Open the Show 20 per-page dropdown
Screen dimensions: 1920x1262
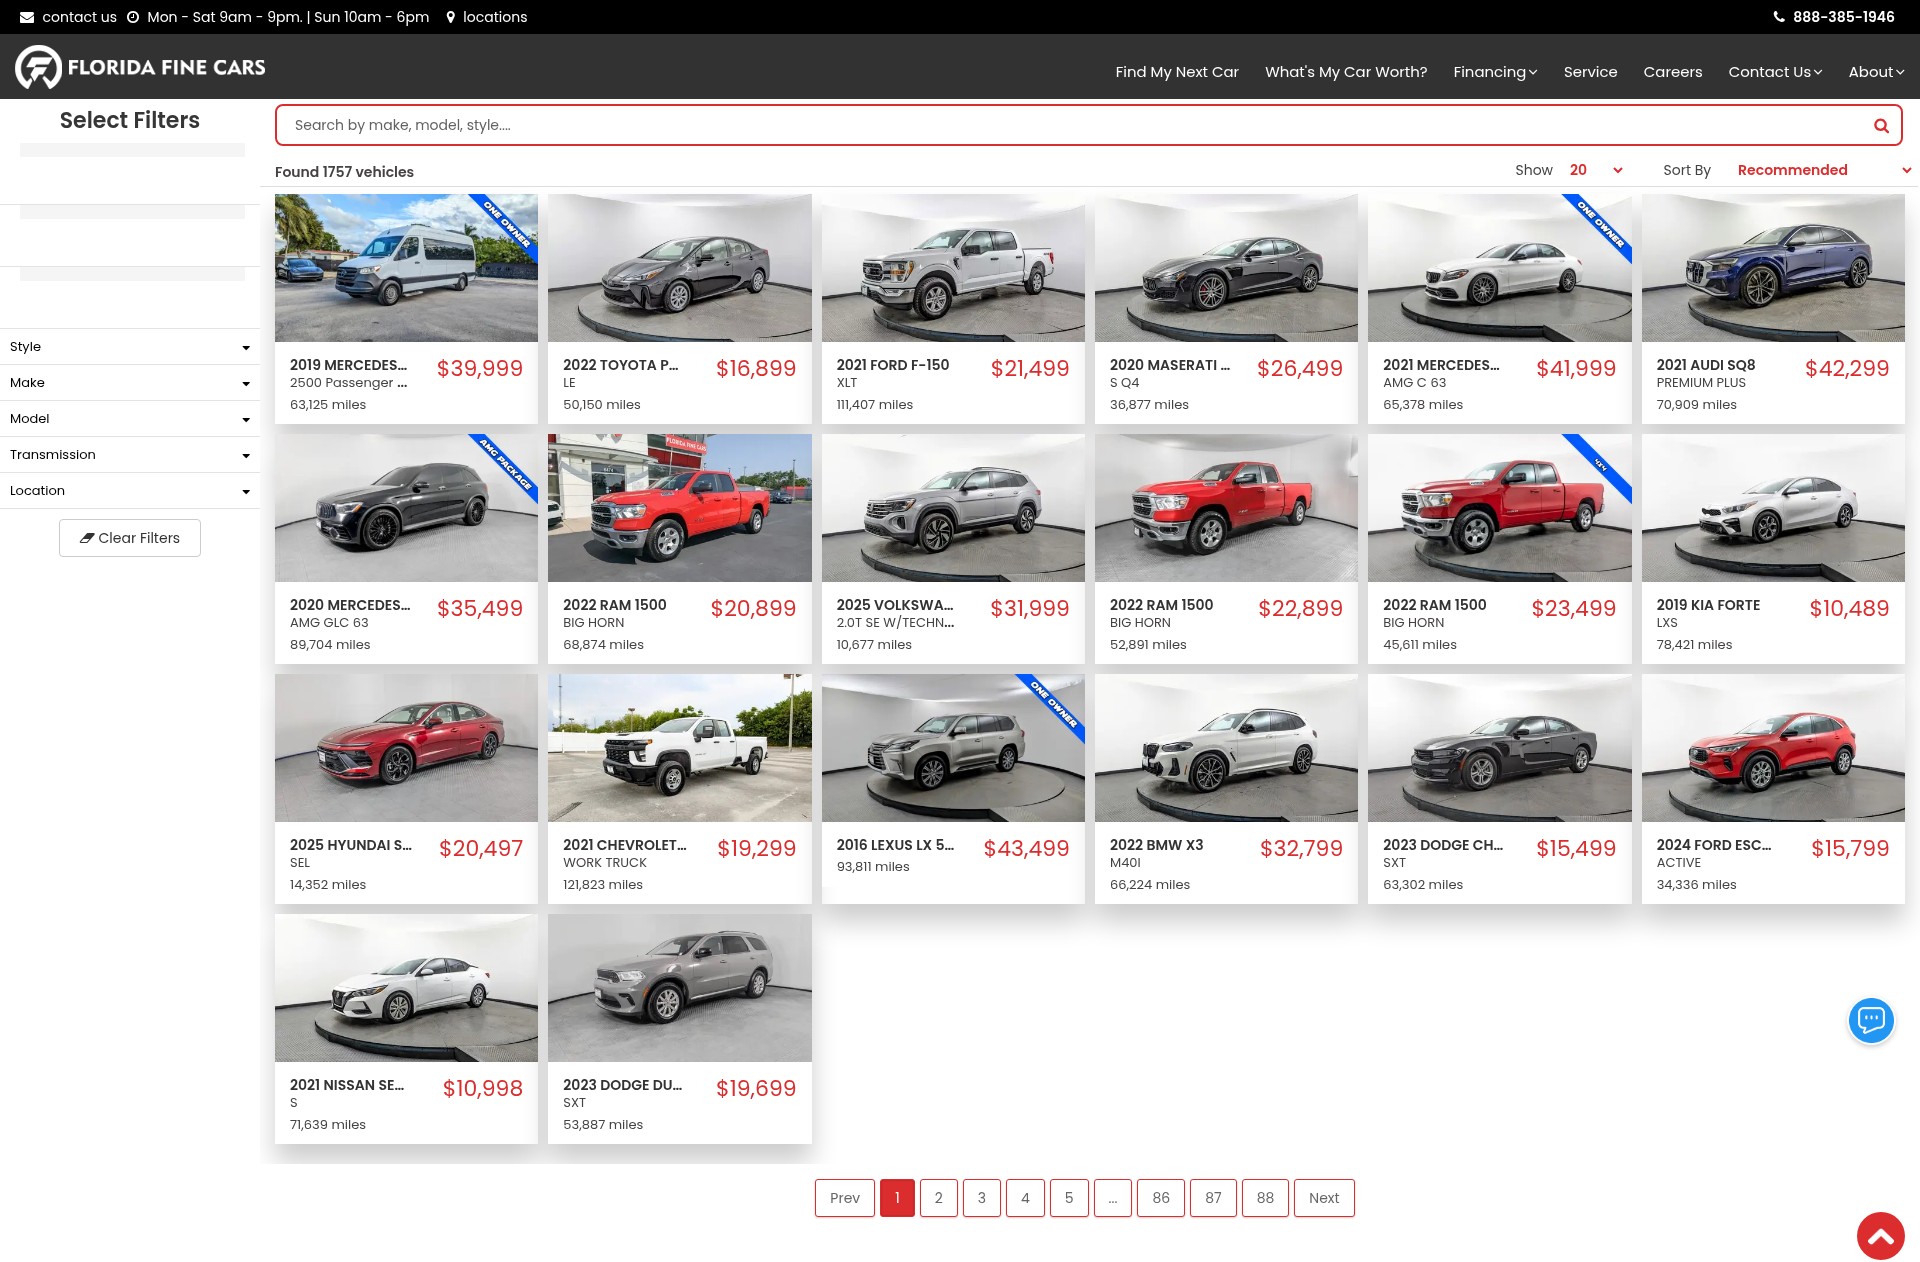coord(1595,170)
